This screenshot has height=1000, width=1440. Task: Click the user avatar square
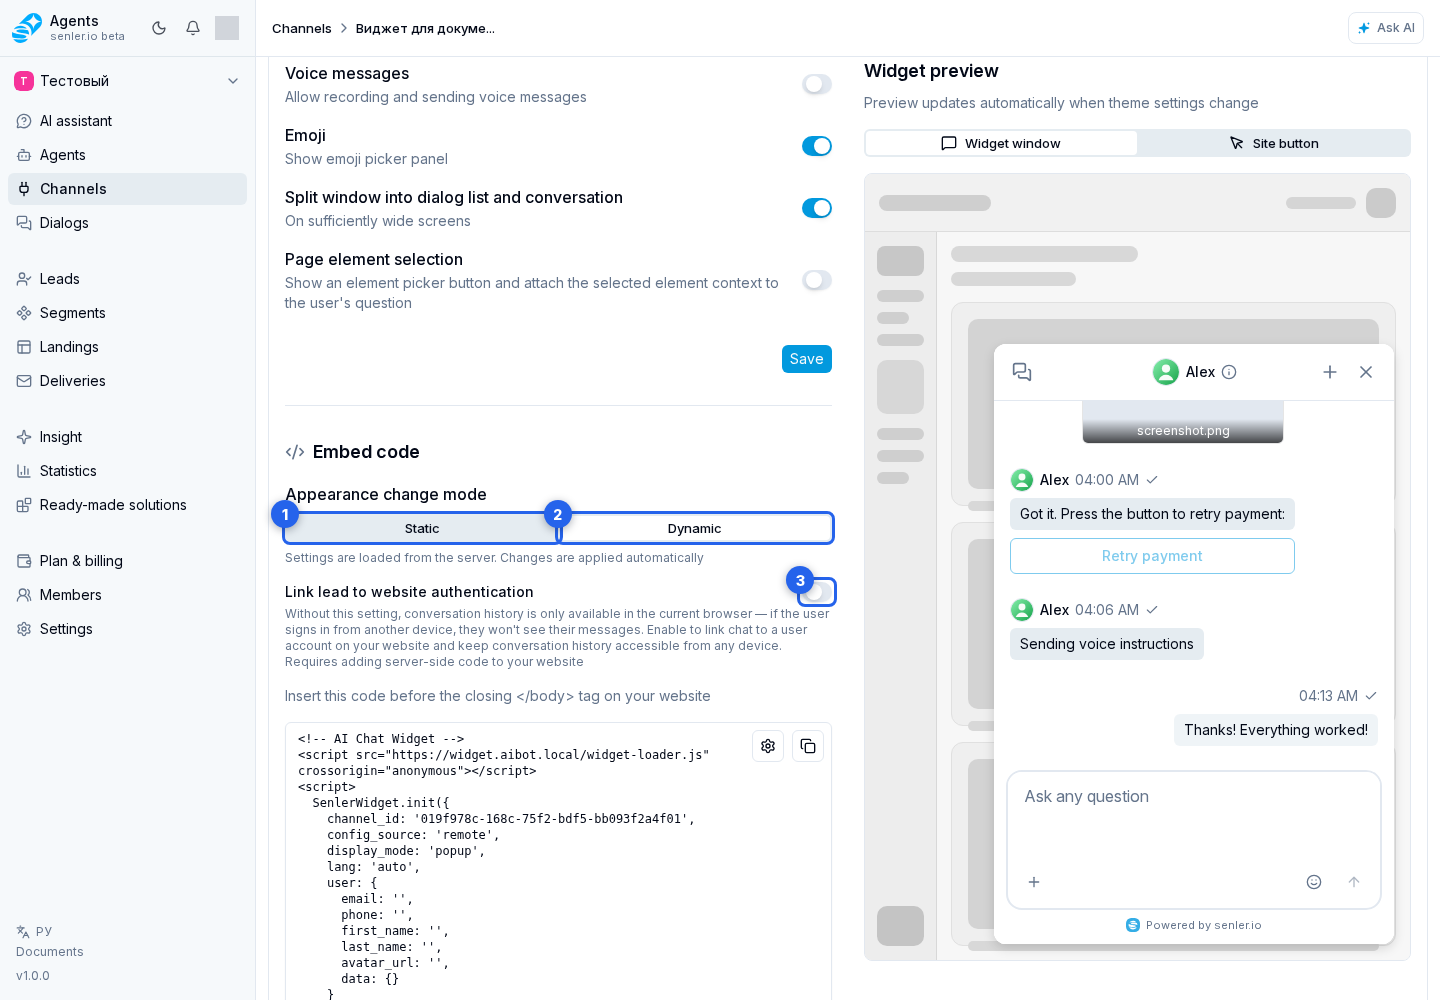[227, 28]
